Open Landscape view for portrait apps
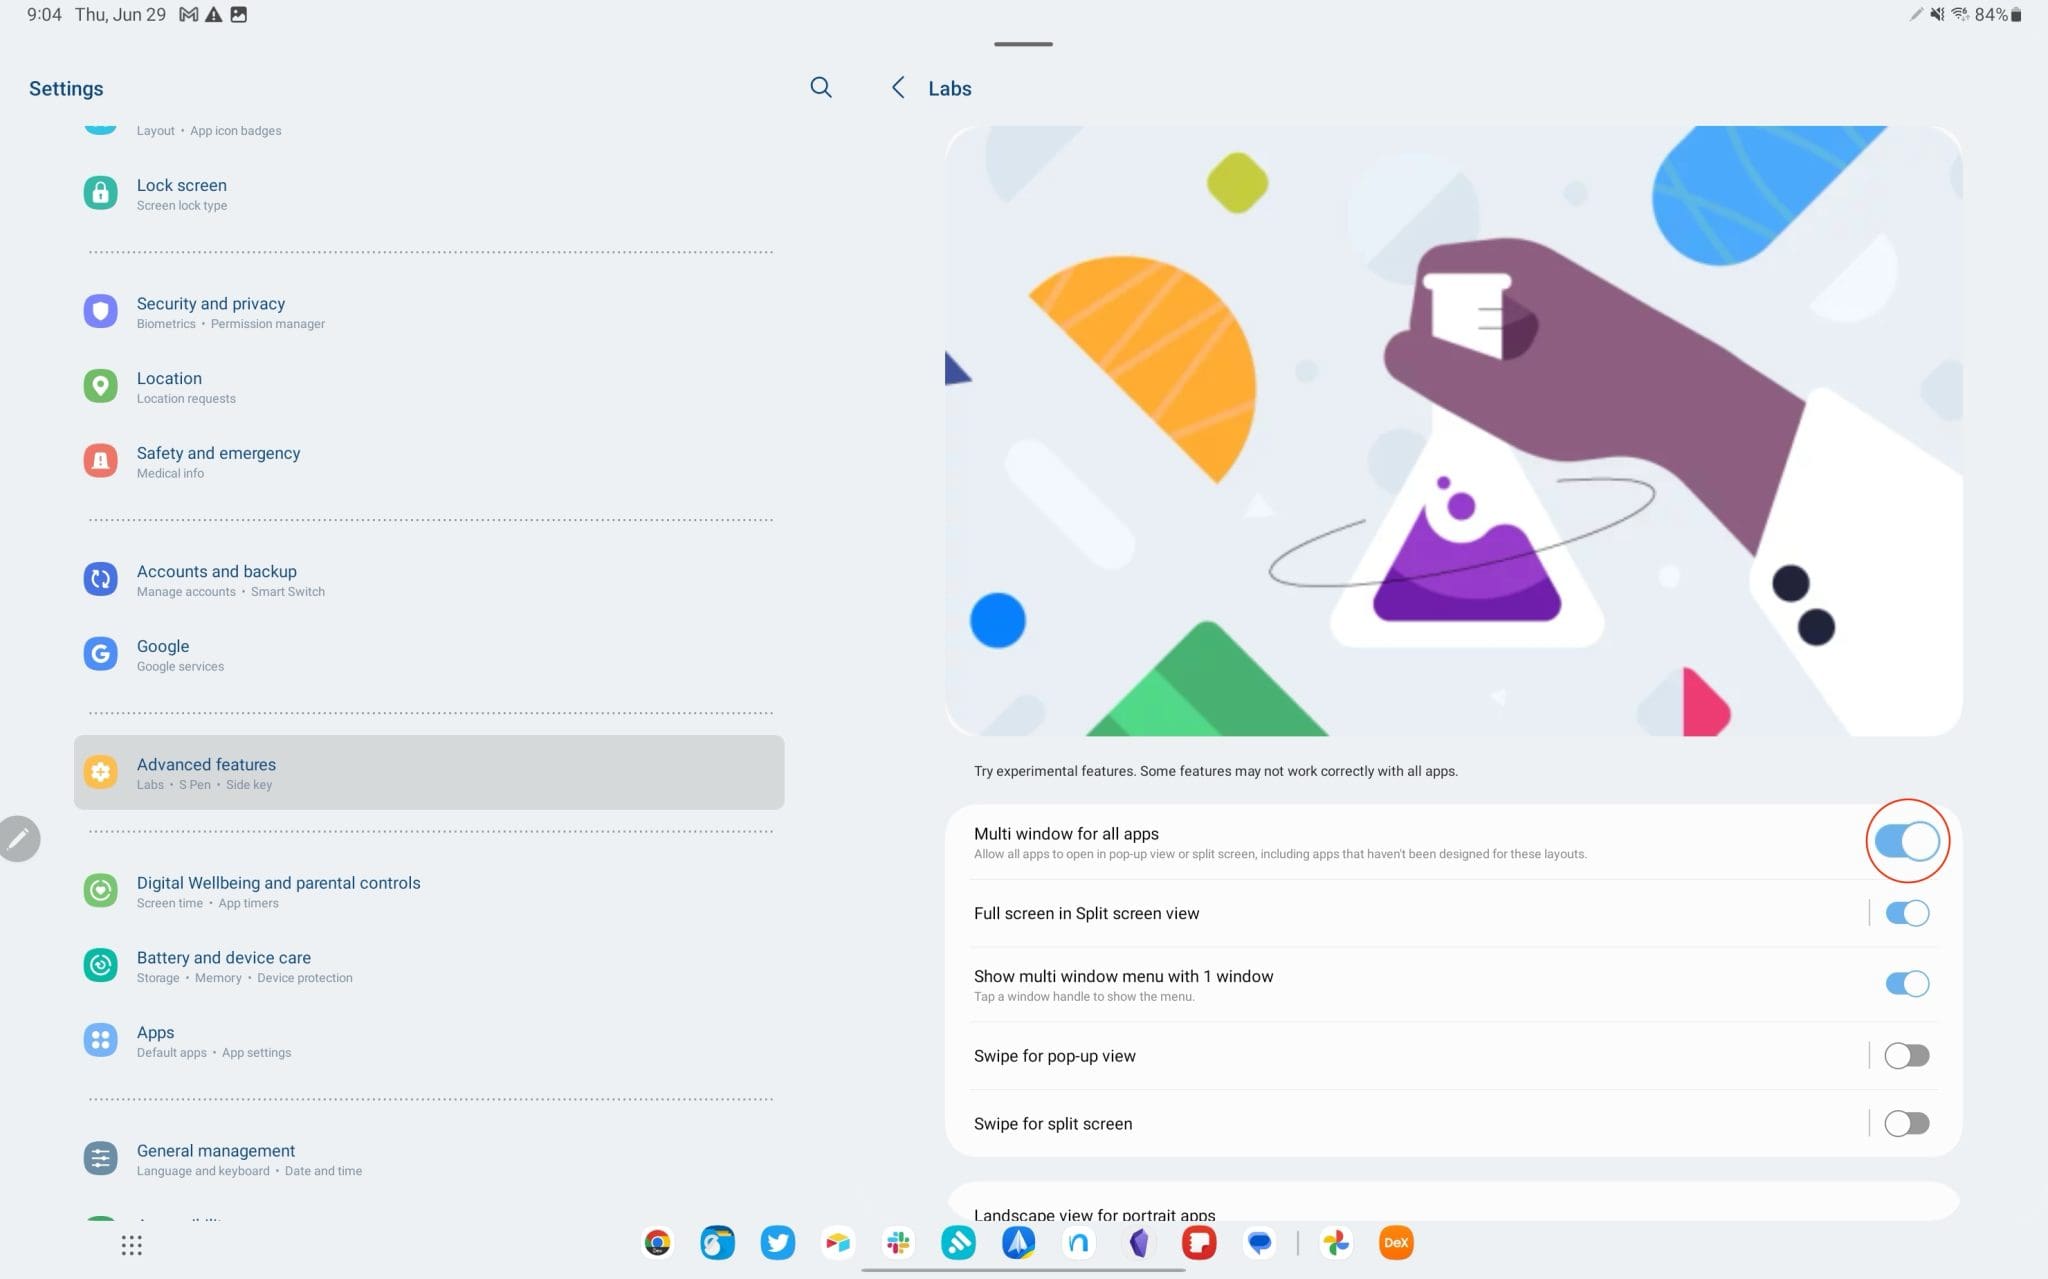 click(1453, 1204)
